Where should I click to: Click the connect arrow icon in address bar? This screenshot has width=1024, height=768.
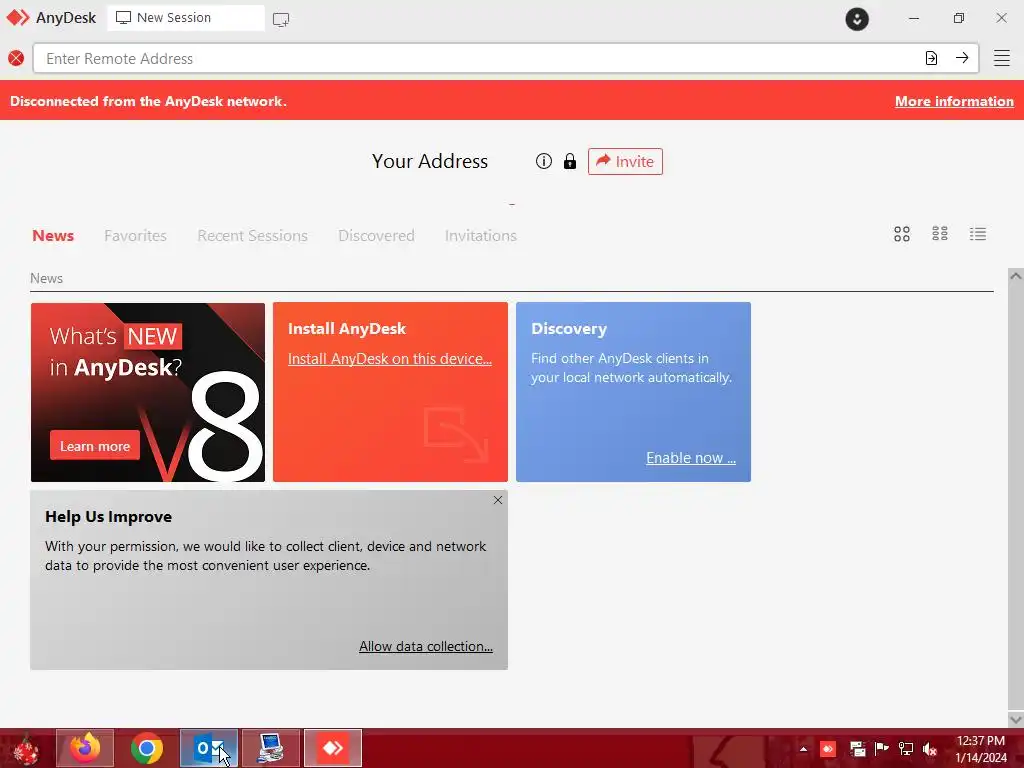(x=962, y=58)
